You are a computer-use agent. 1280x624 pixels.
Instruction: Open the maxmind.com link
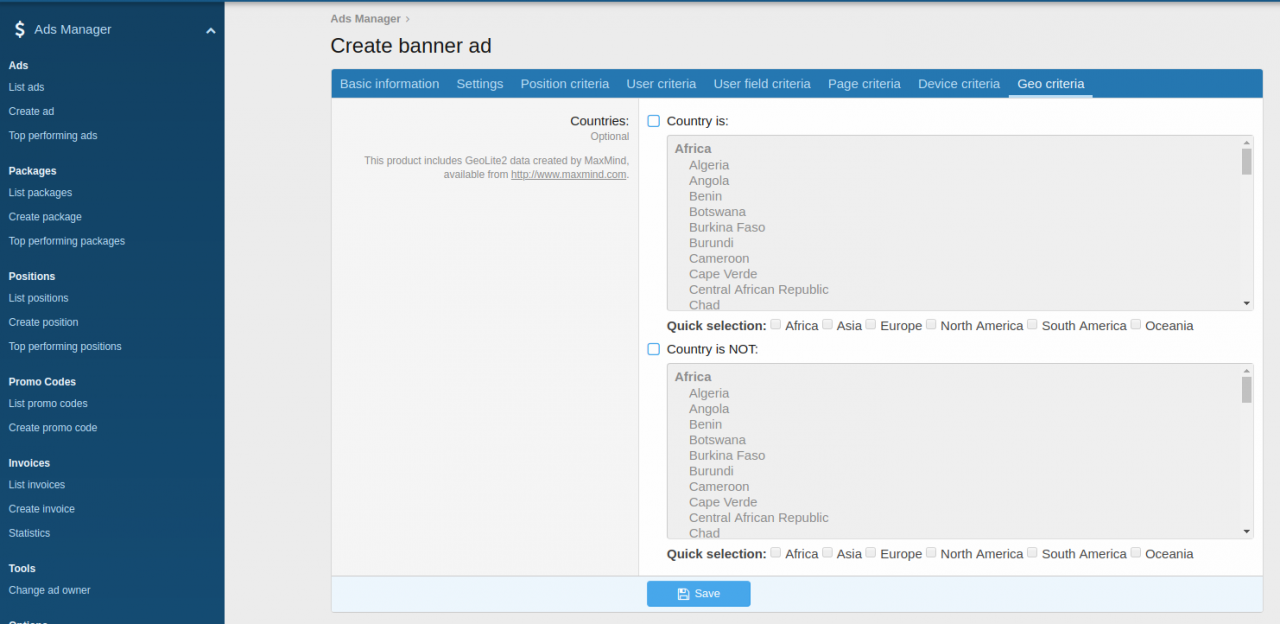tap(568, 174)
